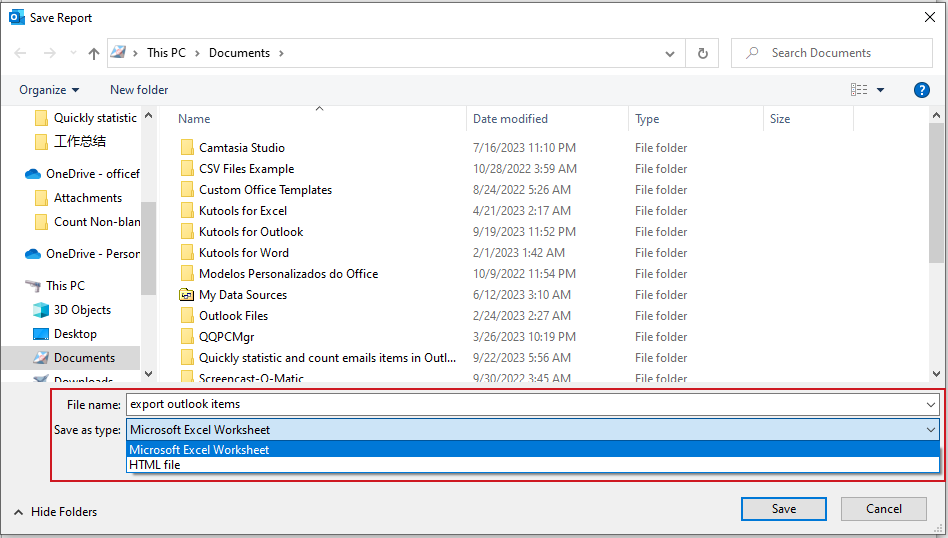Select the Outlook Files folder icon
This screenshot has height=538, width=948.
click(x=187, y=316)
